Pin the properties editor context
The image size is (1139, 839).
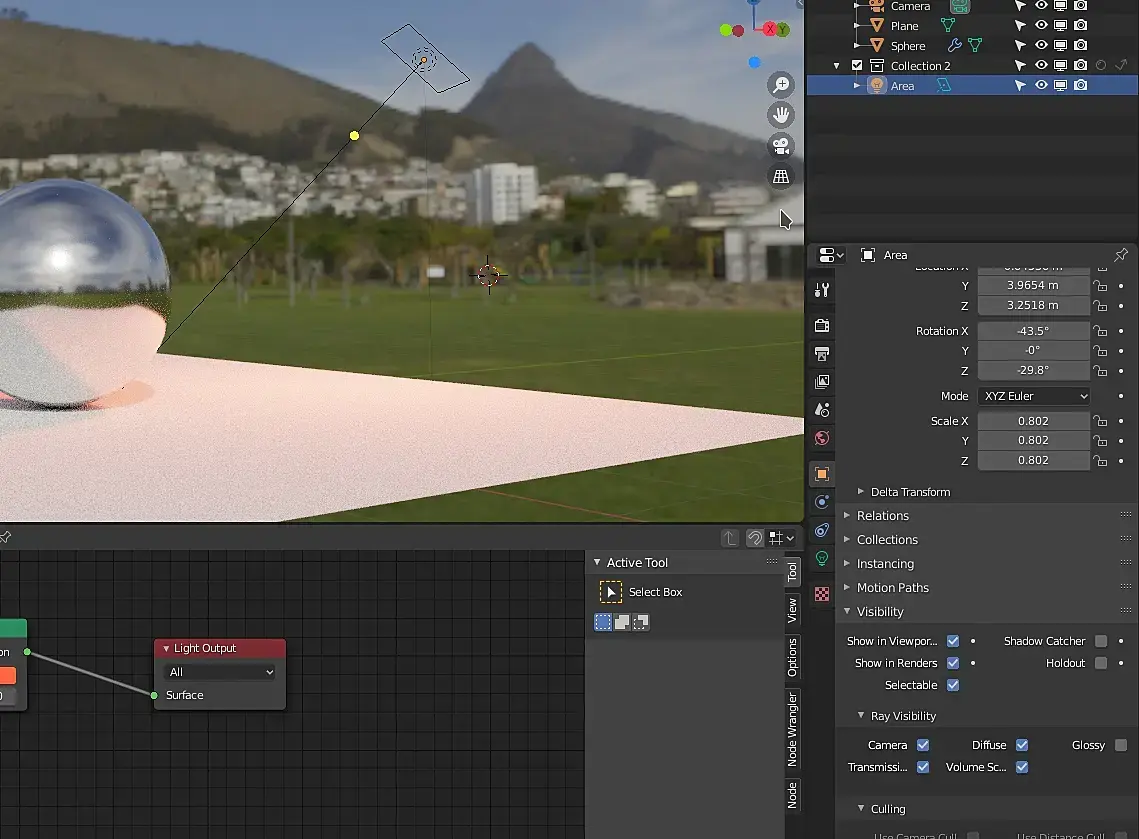click(x=1121, y=255)
